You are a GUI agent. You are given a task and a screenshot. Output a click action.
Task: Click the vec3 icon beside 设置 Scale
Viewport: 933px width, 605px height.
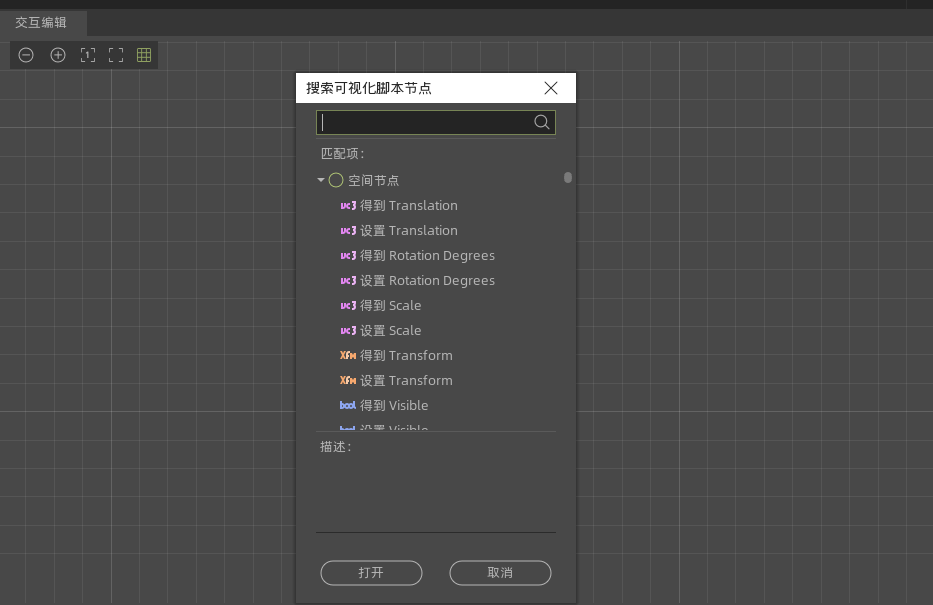coord(348,331)
